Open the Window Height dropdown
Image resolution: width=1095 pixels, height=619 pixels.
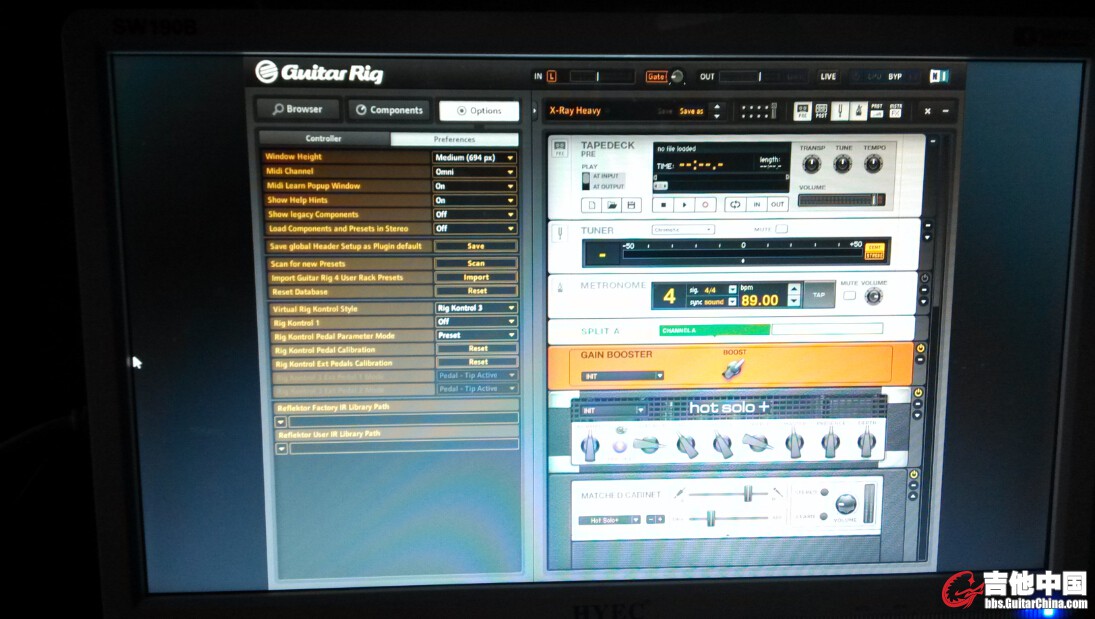(474, 157)
